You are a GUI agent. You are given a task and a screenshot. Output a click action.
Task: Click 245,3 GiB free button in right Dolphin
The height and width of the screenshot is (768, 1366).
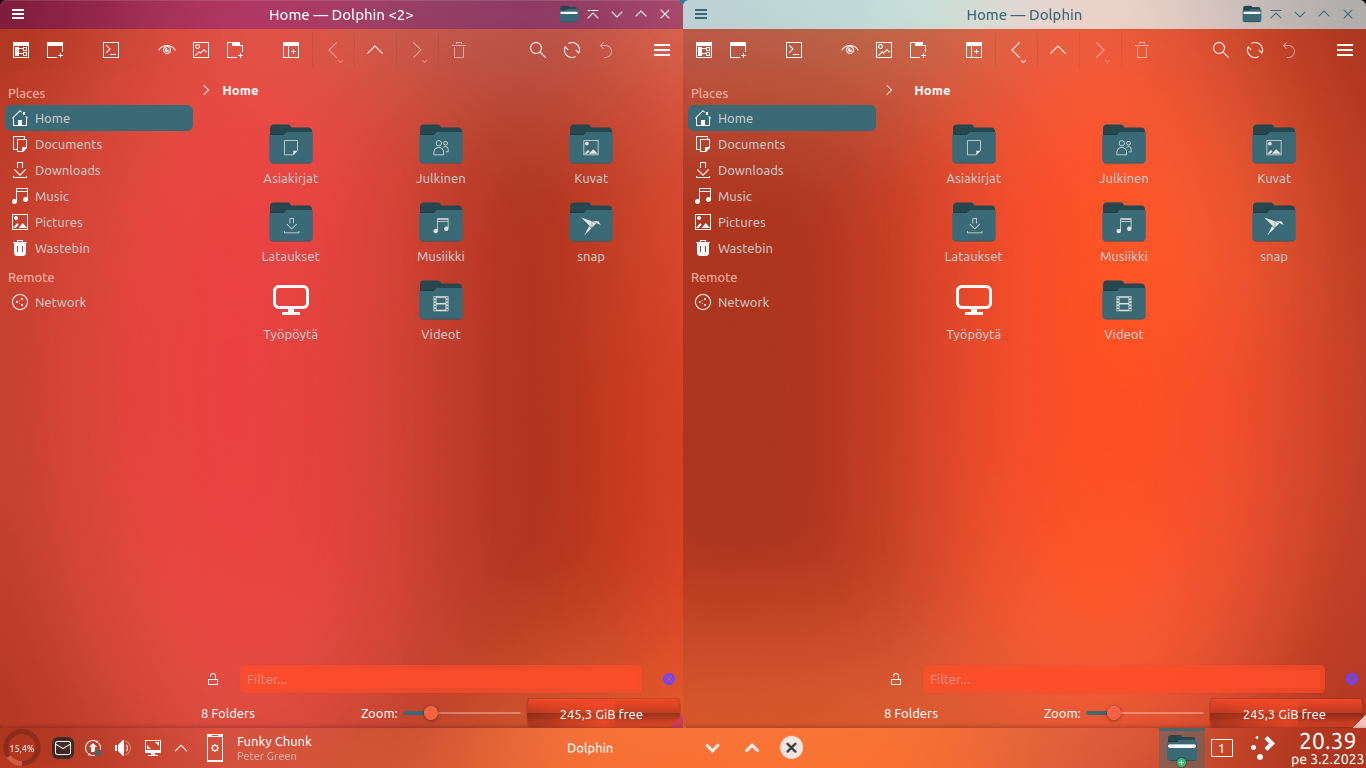pyautogui.click(x=1285, y=714)
